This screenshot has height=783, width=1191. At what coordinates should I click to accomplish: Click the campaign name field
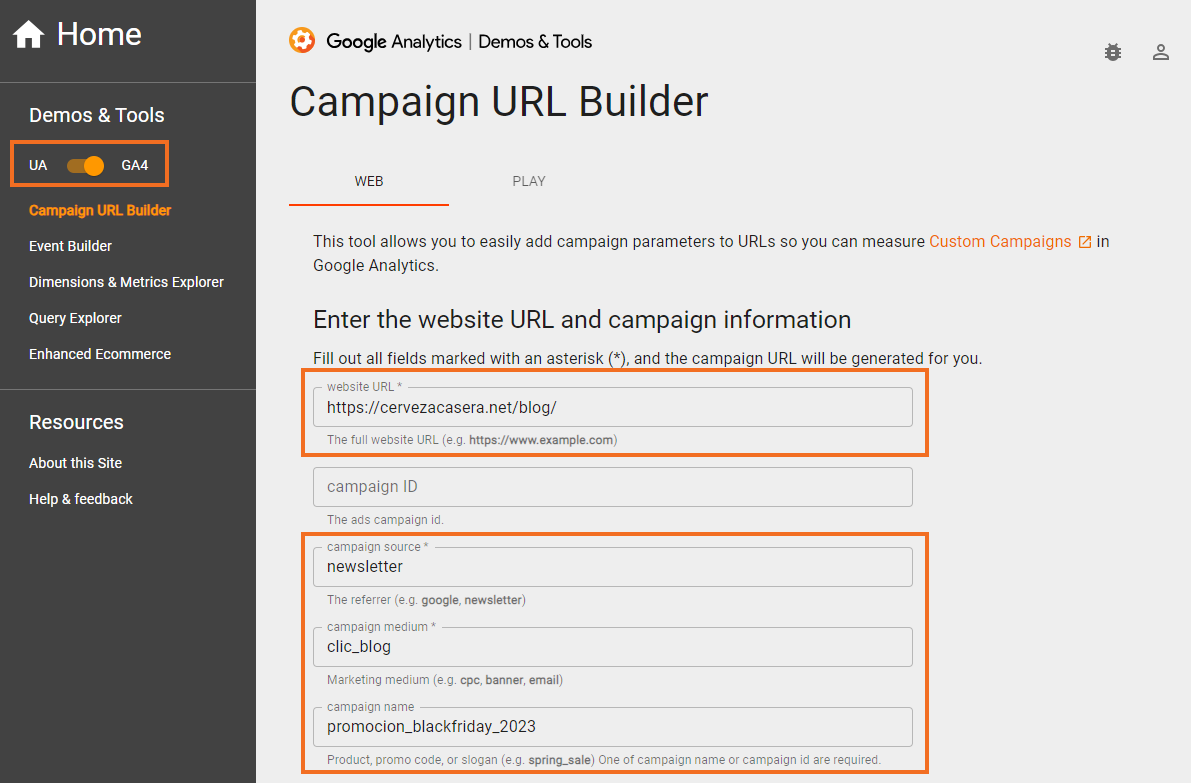coord(612,727)
